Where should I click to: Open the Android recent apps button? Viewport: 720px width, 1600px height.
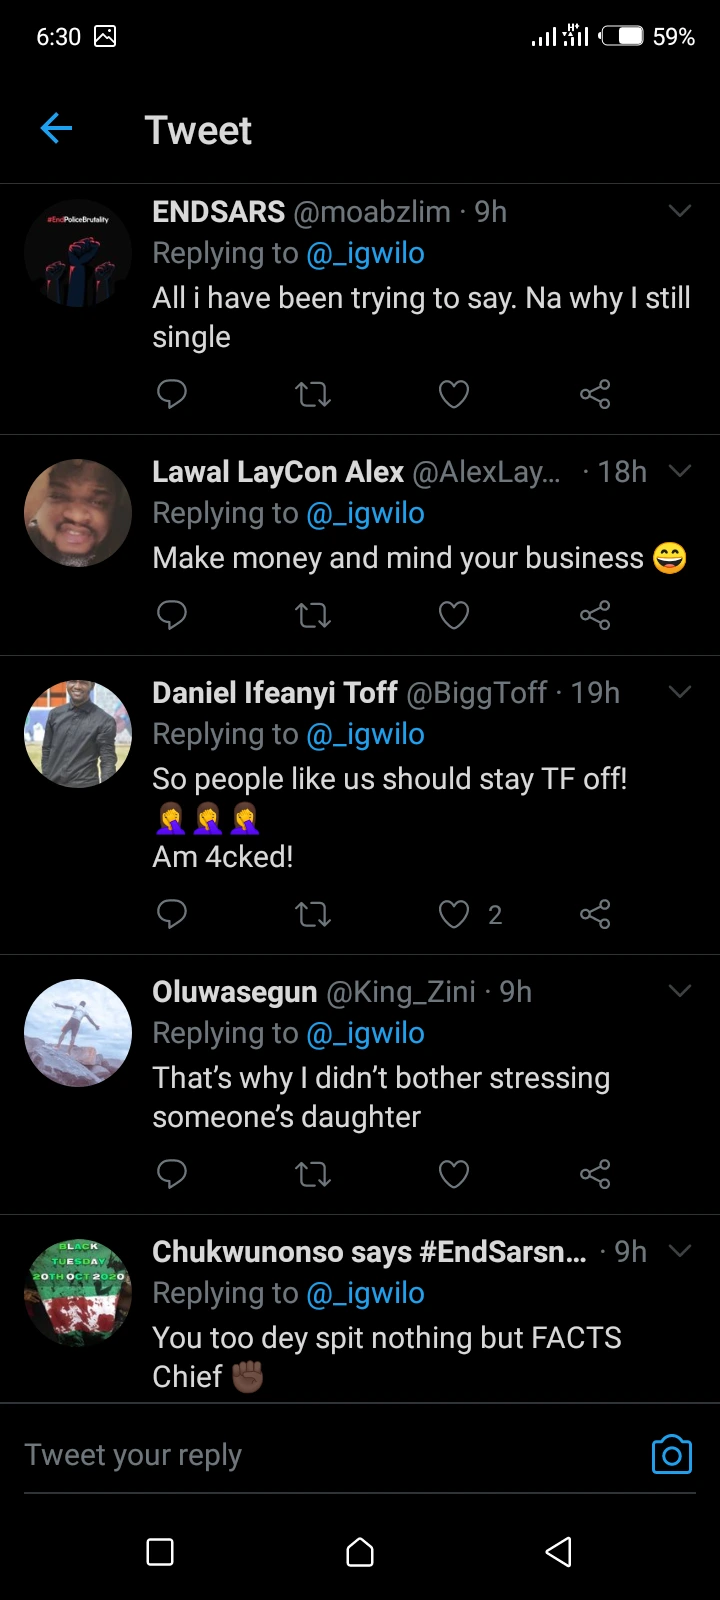tap(160, 1551)
